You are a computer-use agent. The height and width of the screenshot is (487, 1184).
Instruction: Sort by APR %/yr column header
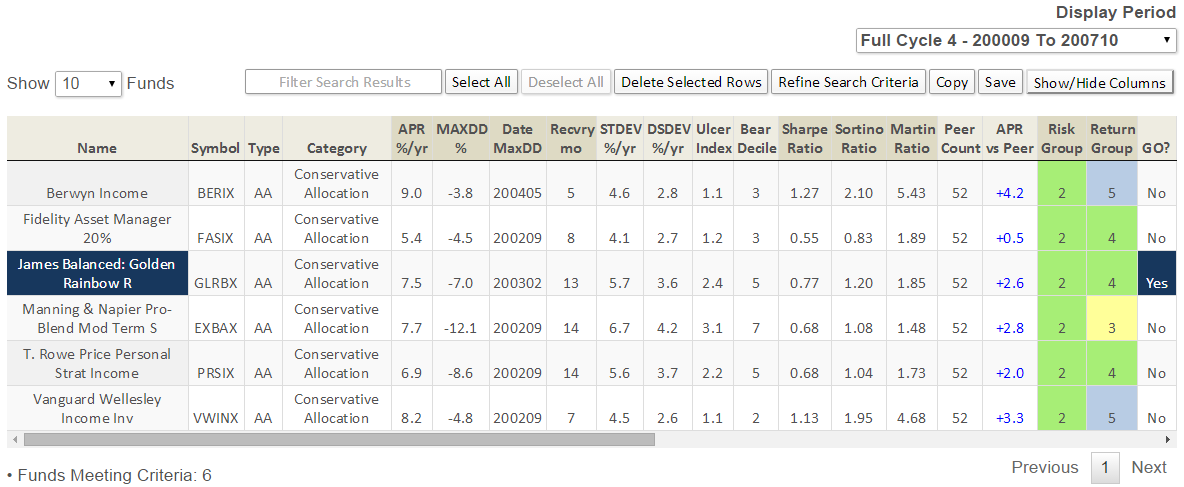411,138
